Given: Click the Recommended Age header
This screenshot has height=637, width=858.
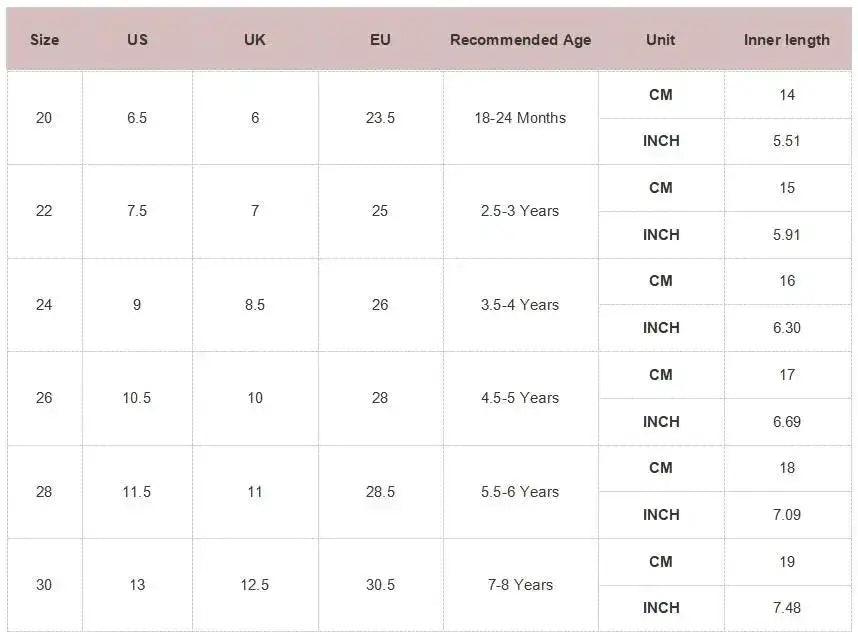Looking at the screenshot, I should 520,40.
